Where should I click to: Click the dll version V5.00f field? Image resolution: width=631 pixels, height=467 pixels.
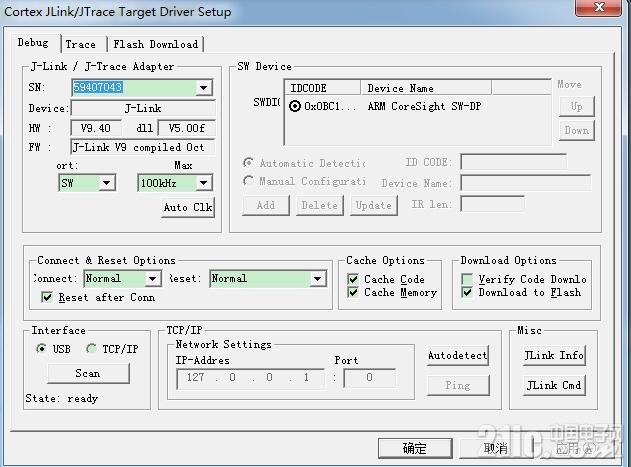pyautogui.click(x=186, y=128)
